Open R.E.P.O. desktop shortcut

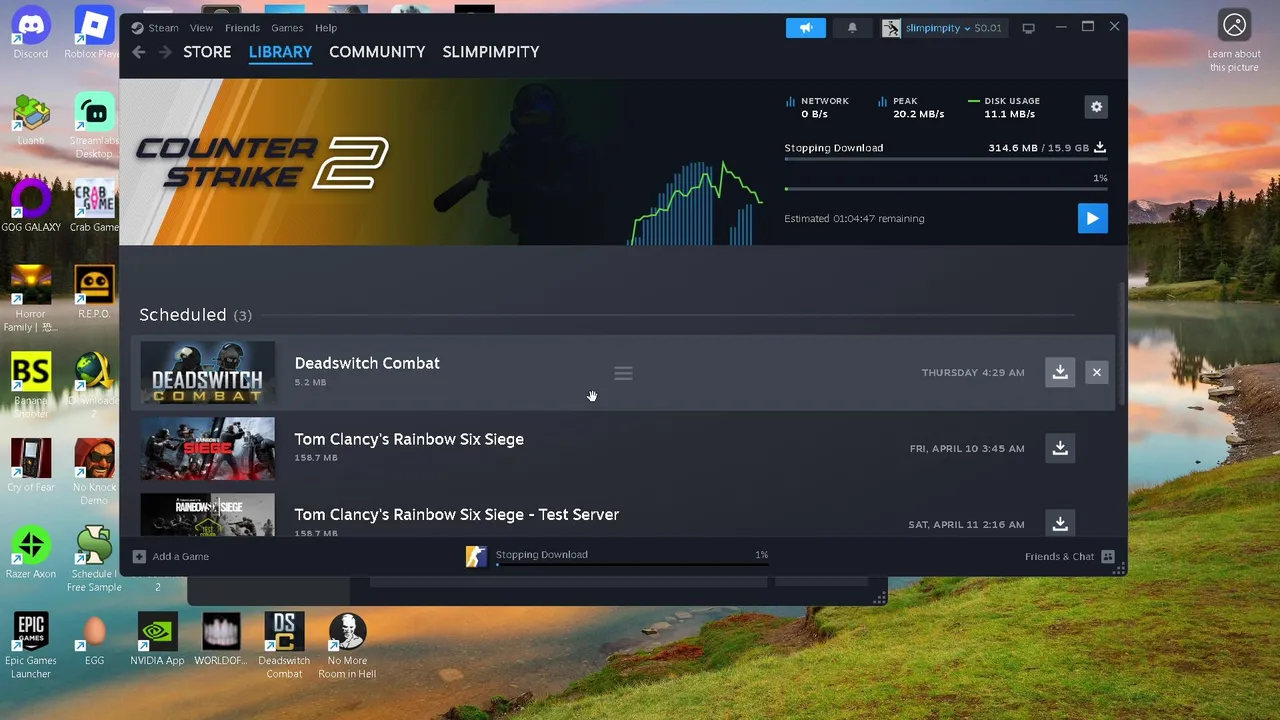pos(94,292)
